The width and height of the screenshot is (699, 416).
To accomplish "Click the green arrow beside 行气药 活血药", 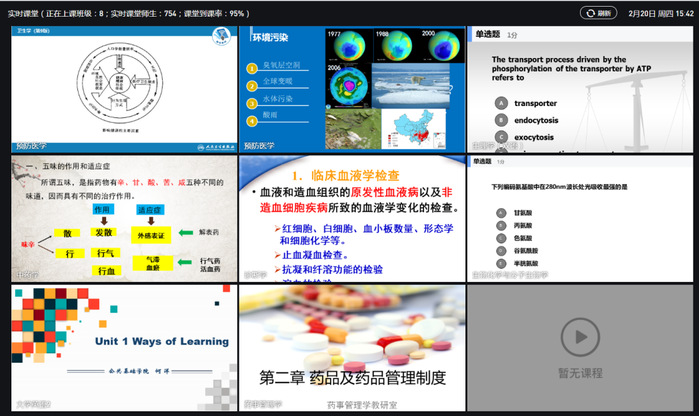I will pyautogui.click(x=185, y=262).
